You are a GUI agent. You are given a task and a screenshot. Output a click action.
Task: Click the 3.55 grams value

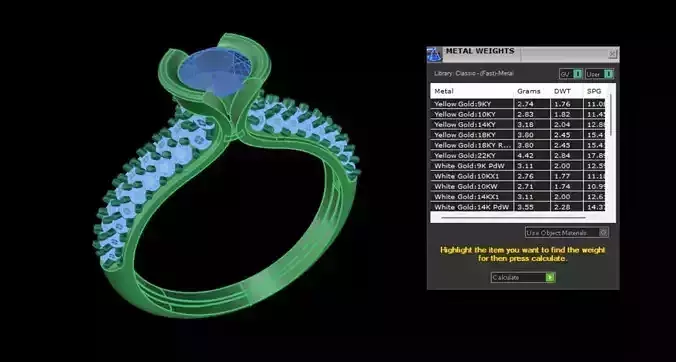coord(525,207)
